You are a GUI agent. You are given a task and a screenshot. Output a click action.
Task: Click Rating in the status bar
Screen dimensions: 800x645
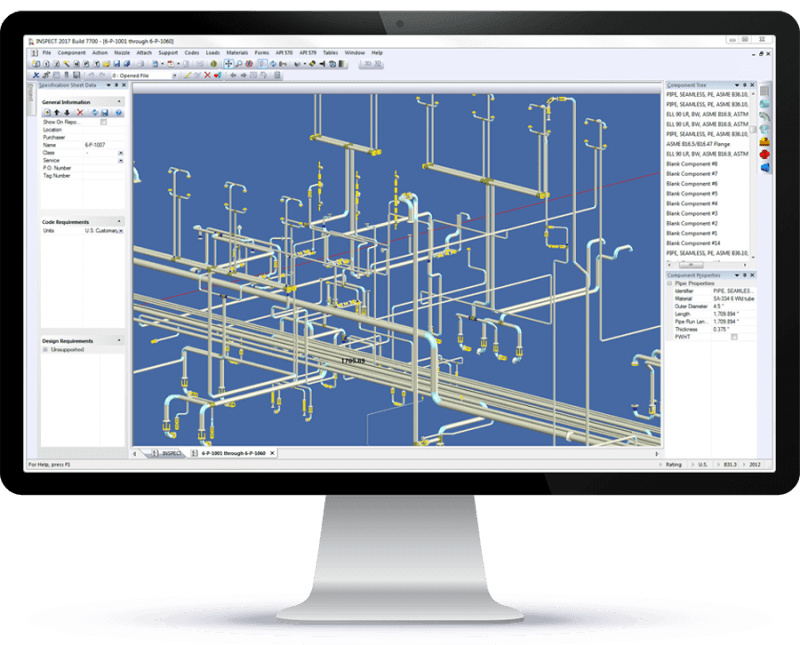673,464
